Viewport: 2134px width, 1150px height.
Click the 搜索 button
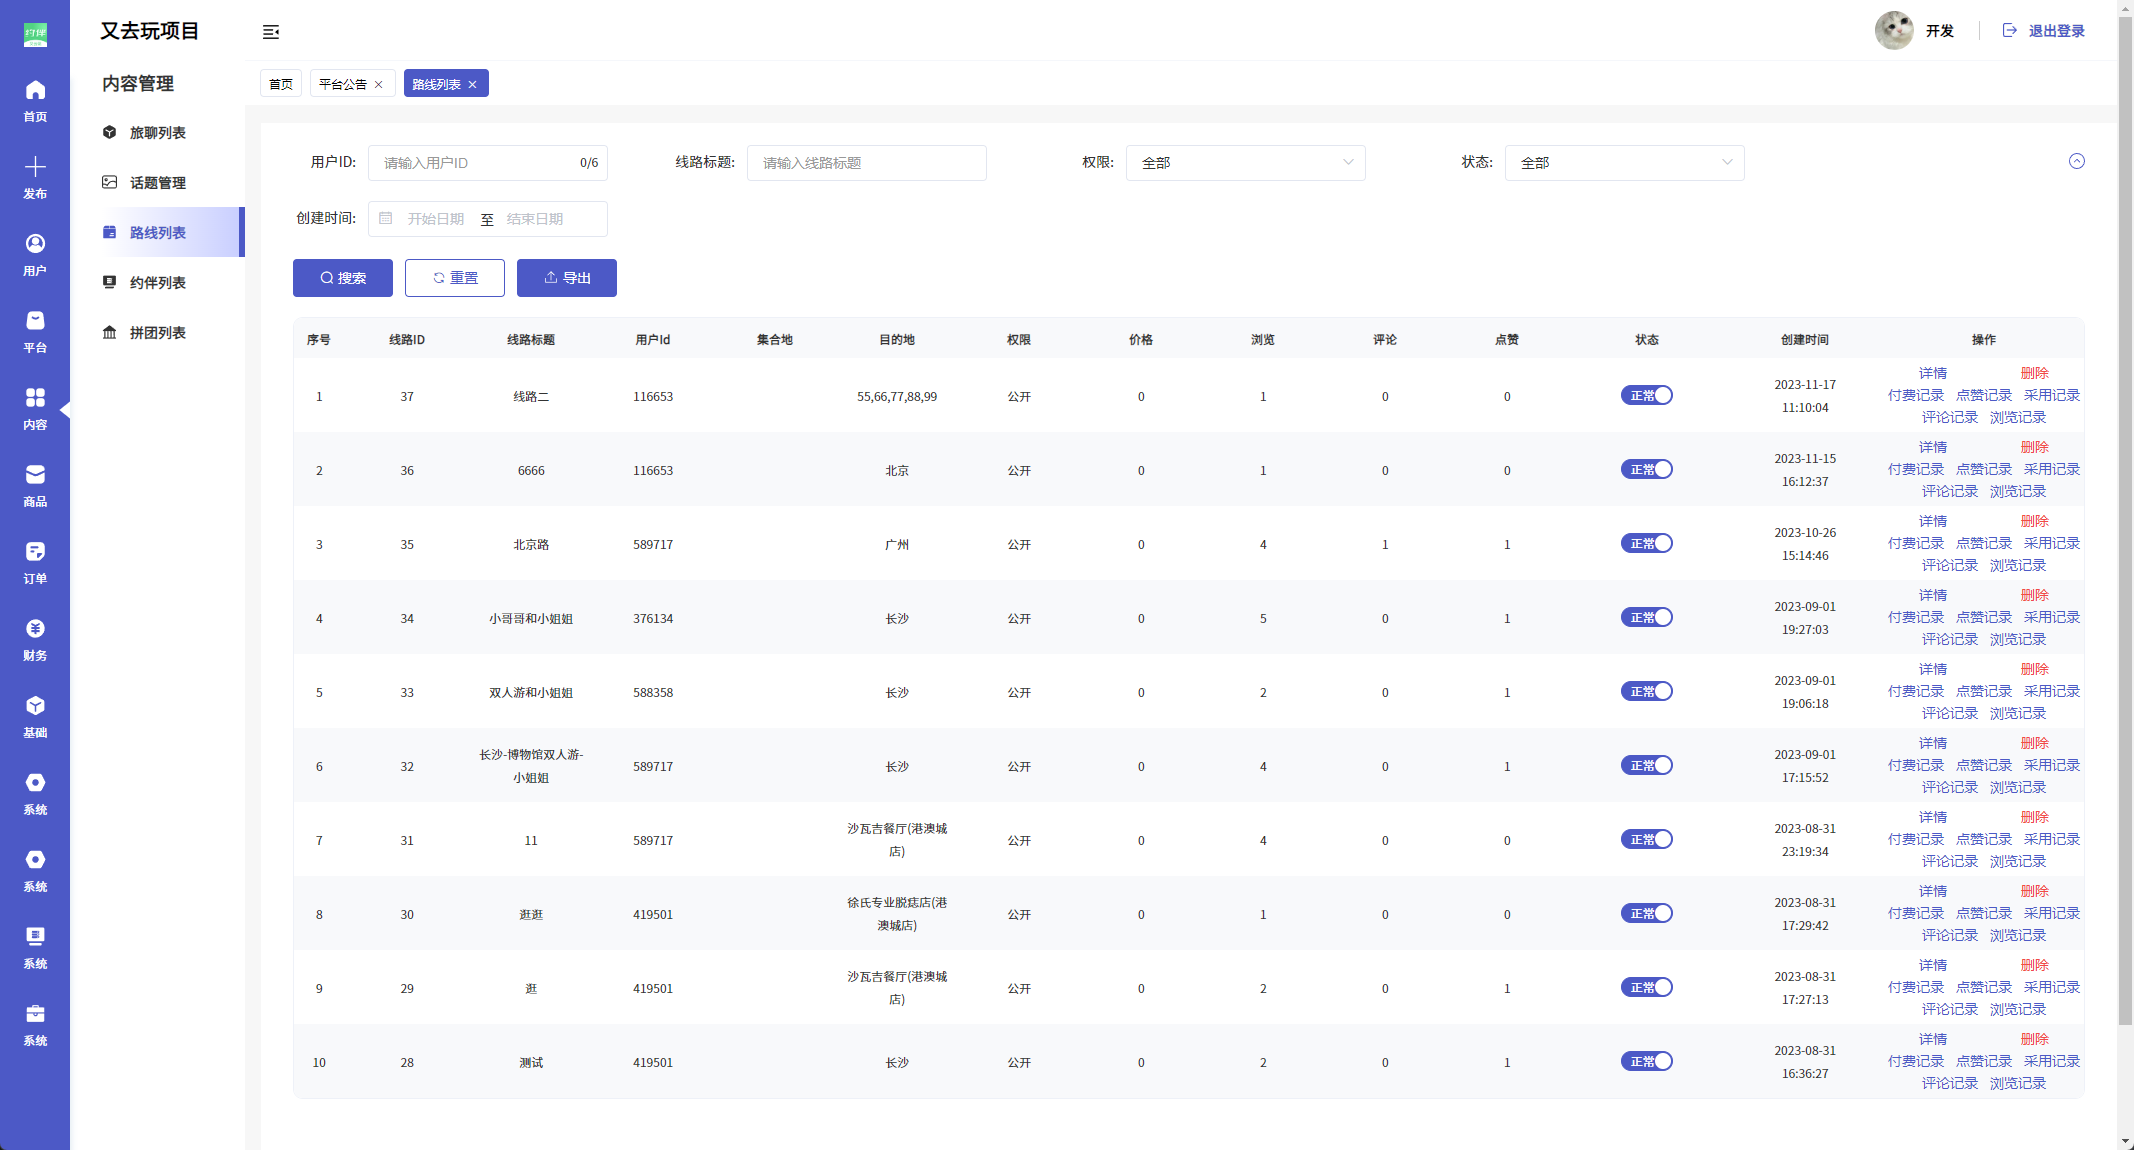click(343, 278)
